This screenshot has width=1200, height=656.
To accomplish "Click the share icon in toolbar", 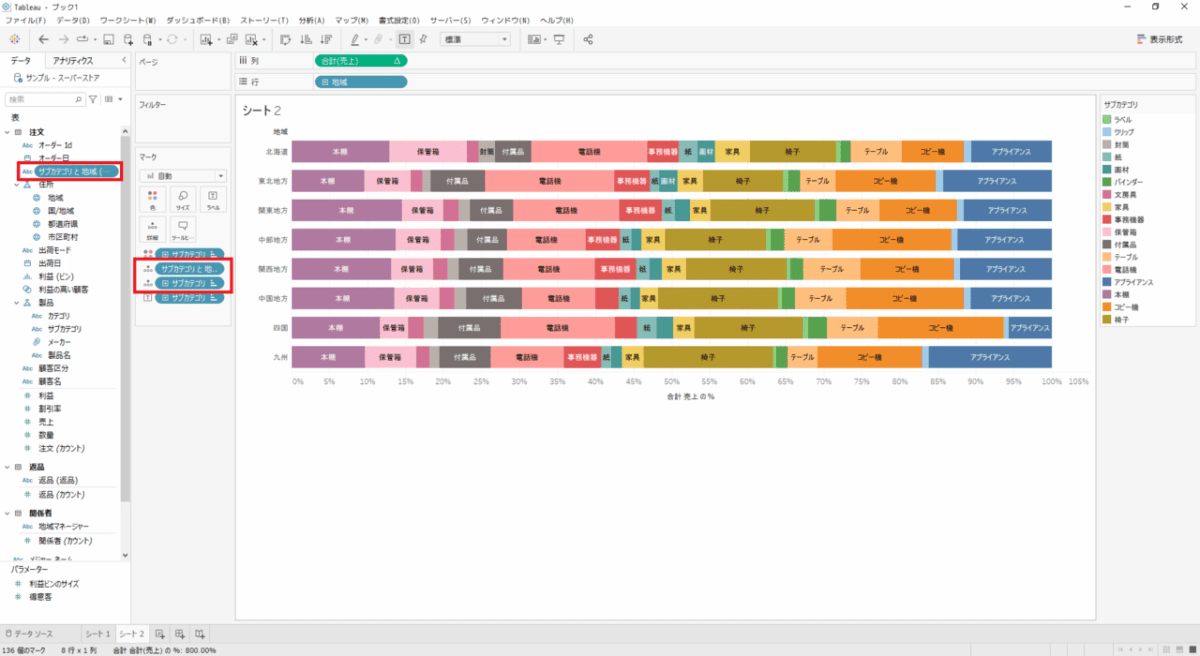I will (588, 39).
